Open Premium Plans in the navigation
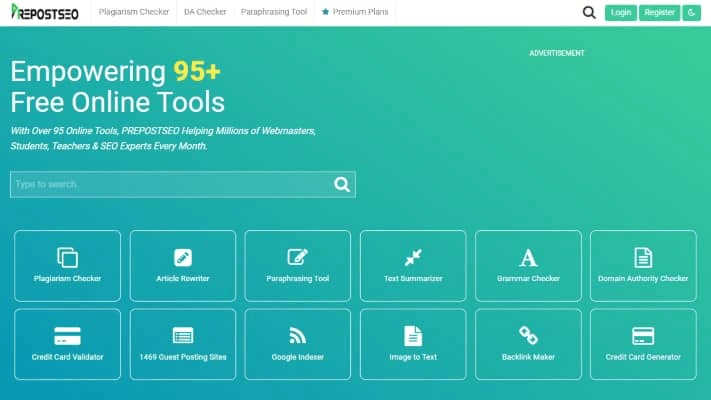Viewport: 711px width, 400px height. pyautogui.click(x=360, y=12)
